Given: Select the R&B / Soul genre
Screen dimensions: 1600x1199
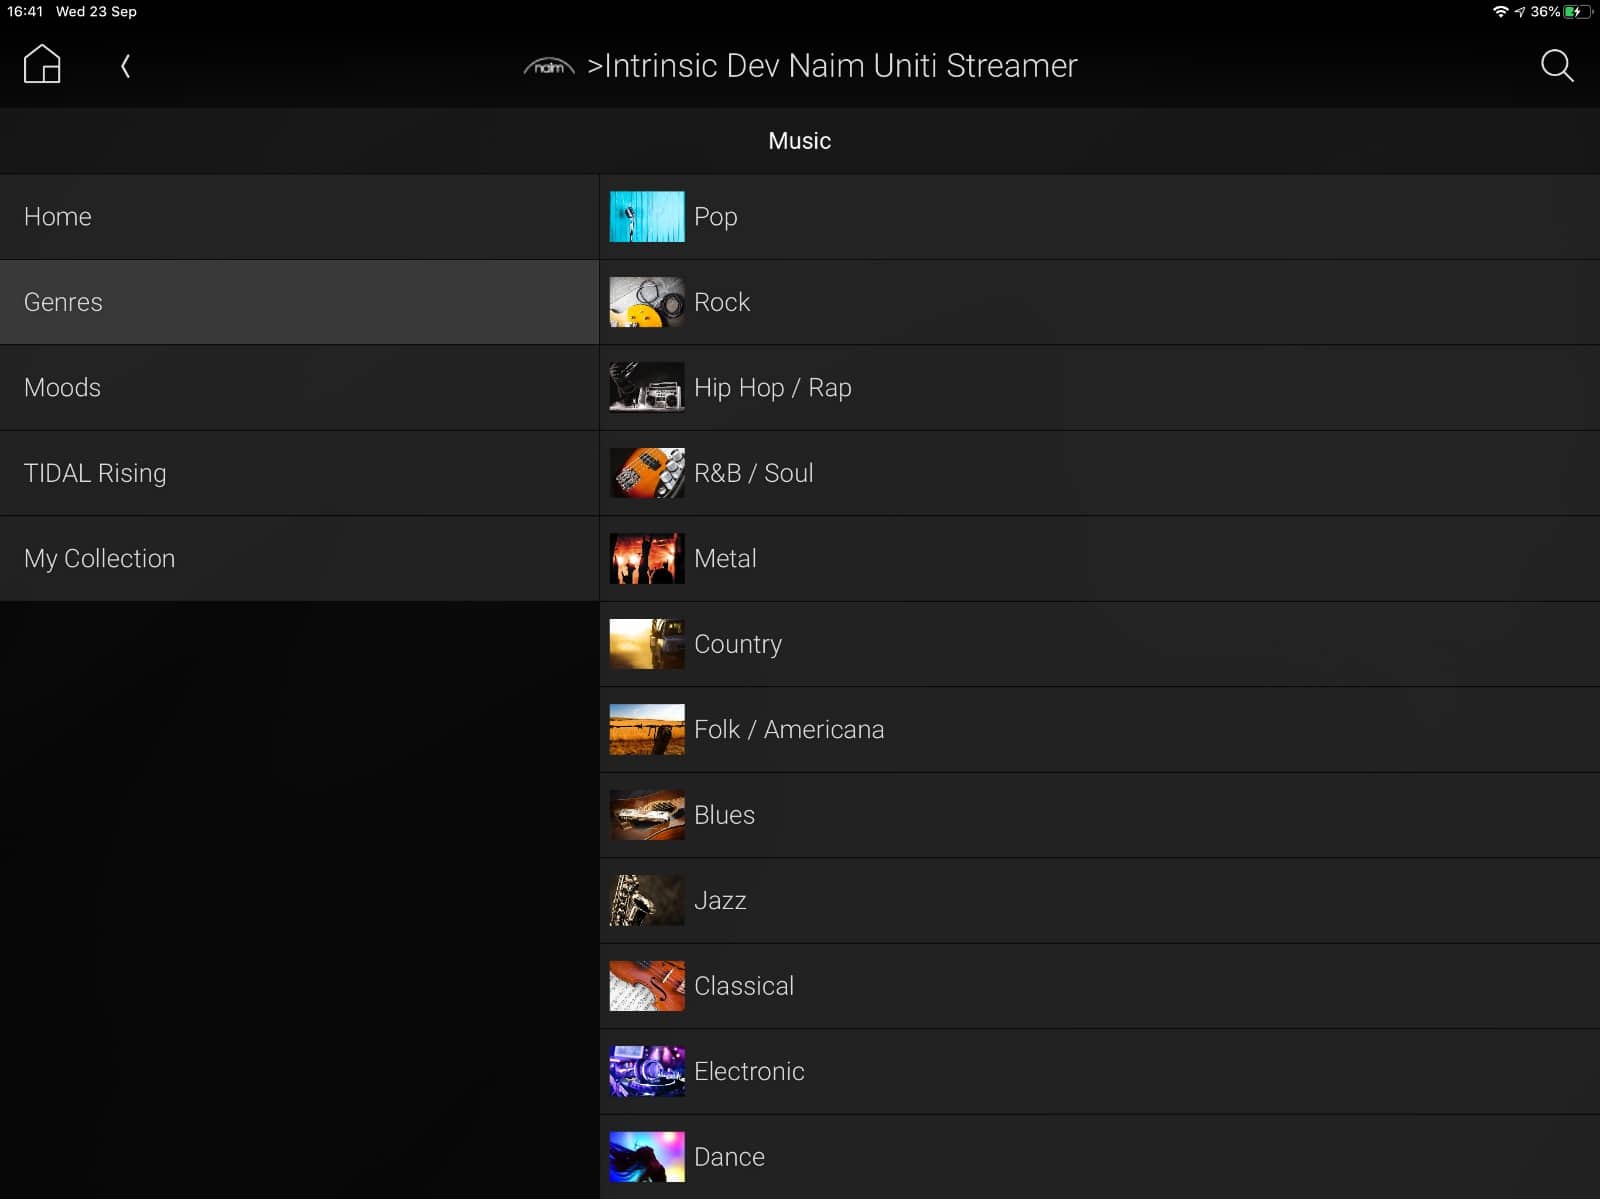Looking at the screenshot, I should click(x=753, y=473).
